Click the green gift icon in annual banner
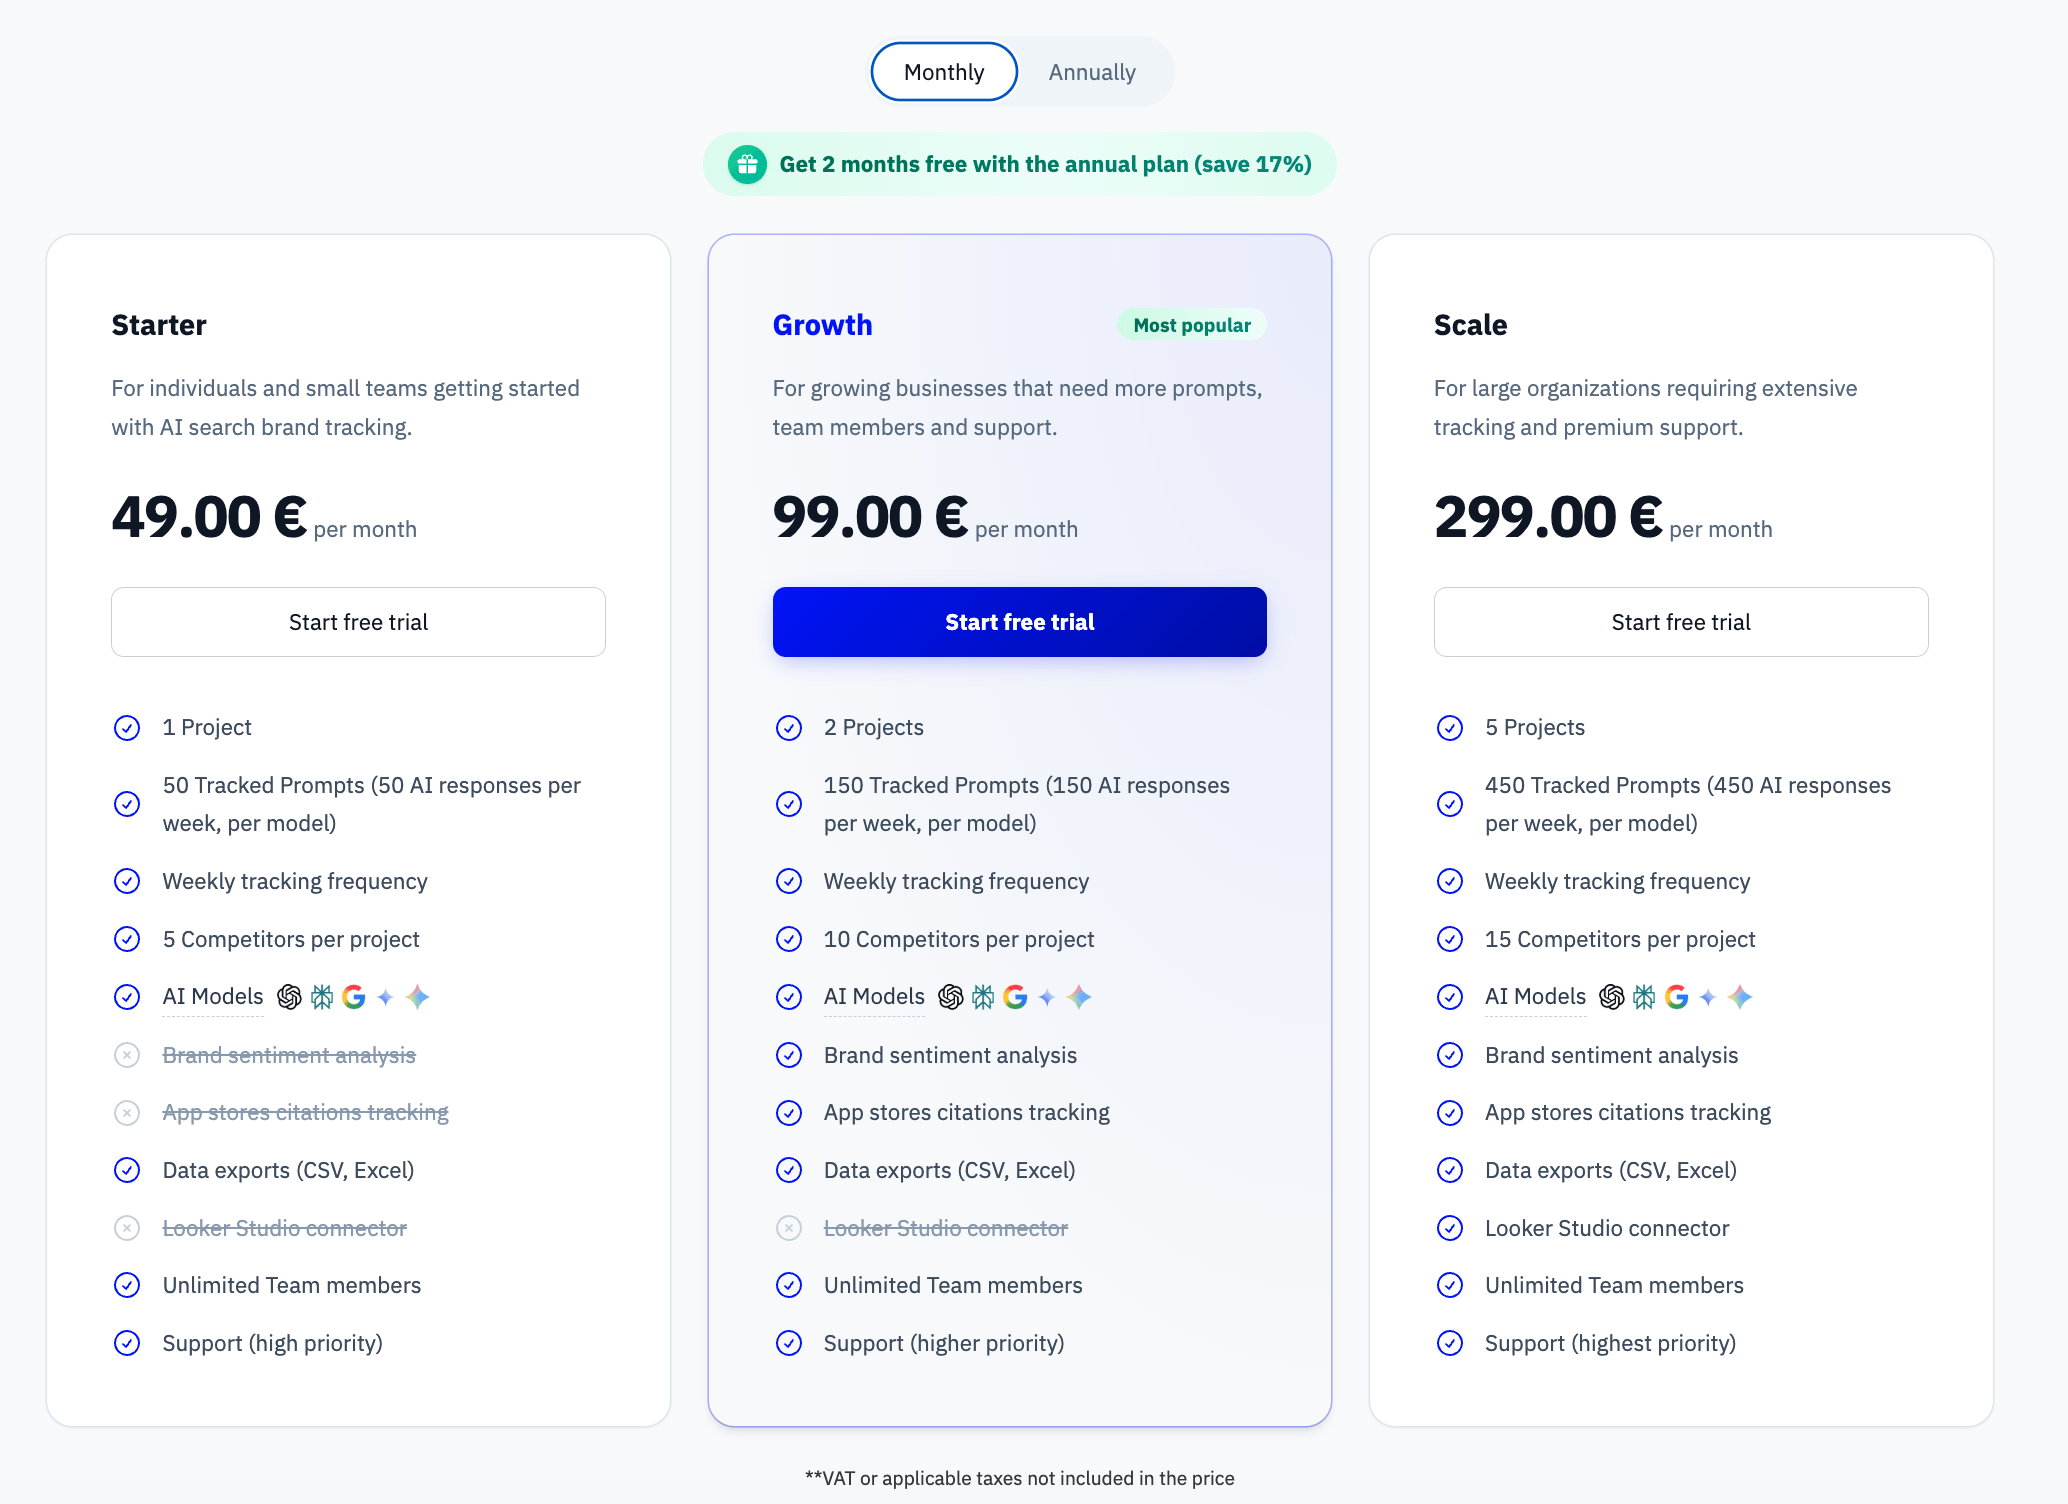Screen dimensions: 2068x1504 (x=747, y=164)
